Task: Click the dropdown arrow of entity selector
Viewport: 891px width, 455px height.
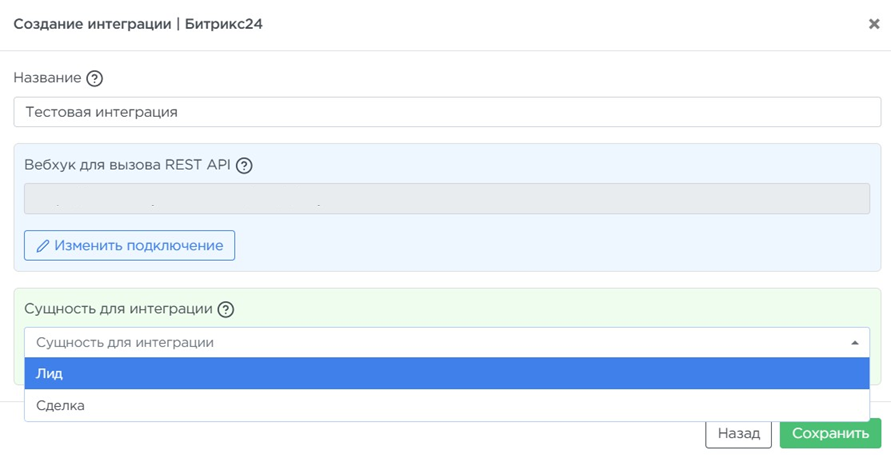Action: (x=855, y=342)
